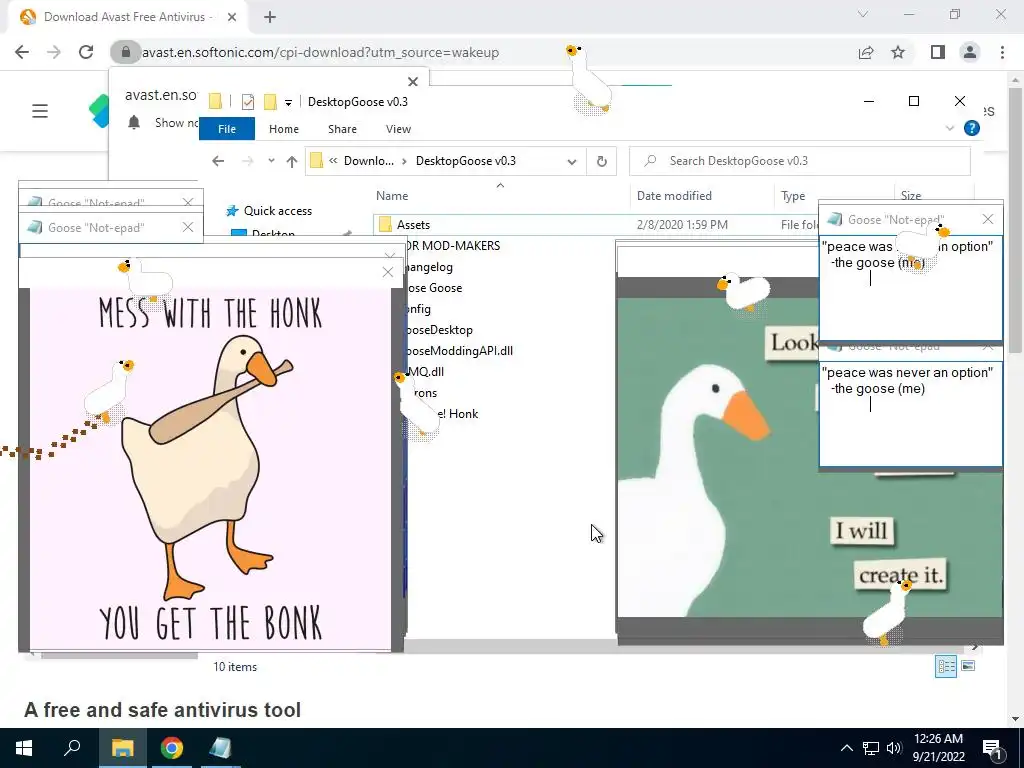Viewport: 1024px width, 768px height.
Task: Reload the Avast download page
Action: click(86, 52)
